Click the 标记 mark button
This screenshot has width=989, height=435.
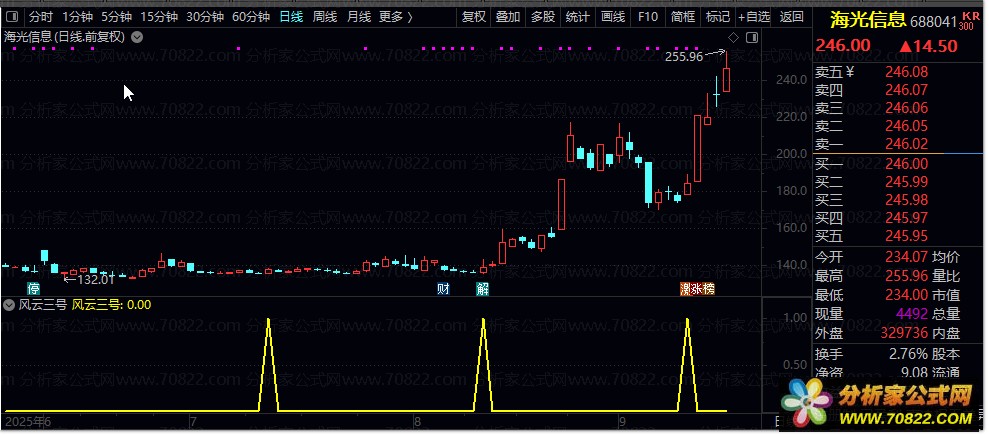pos(717,17)
